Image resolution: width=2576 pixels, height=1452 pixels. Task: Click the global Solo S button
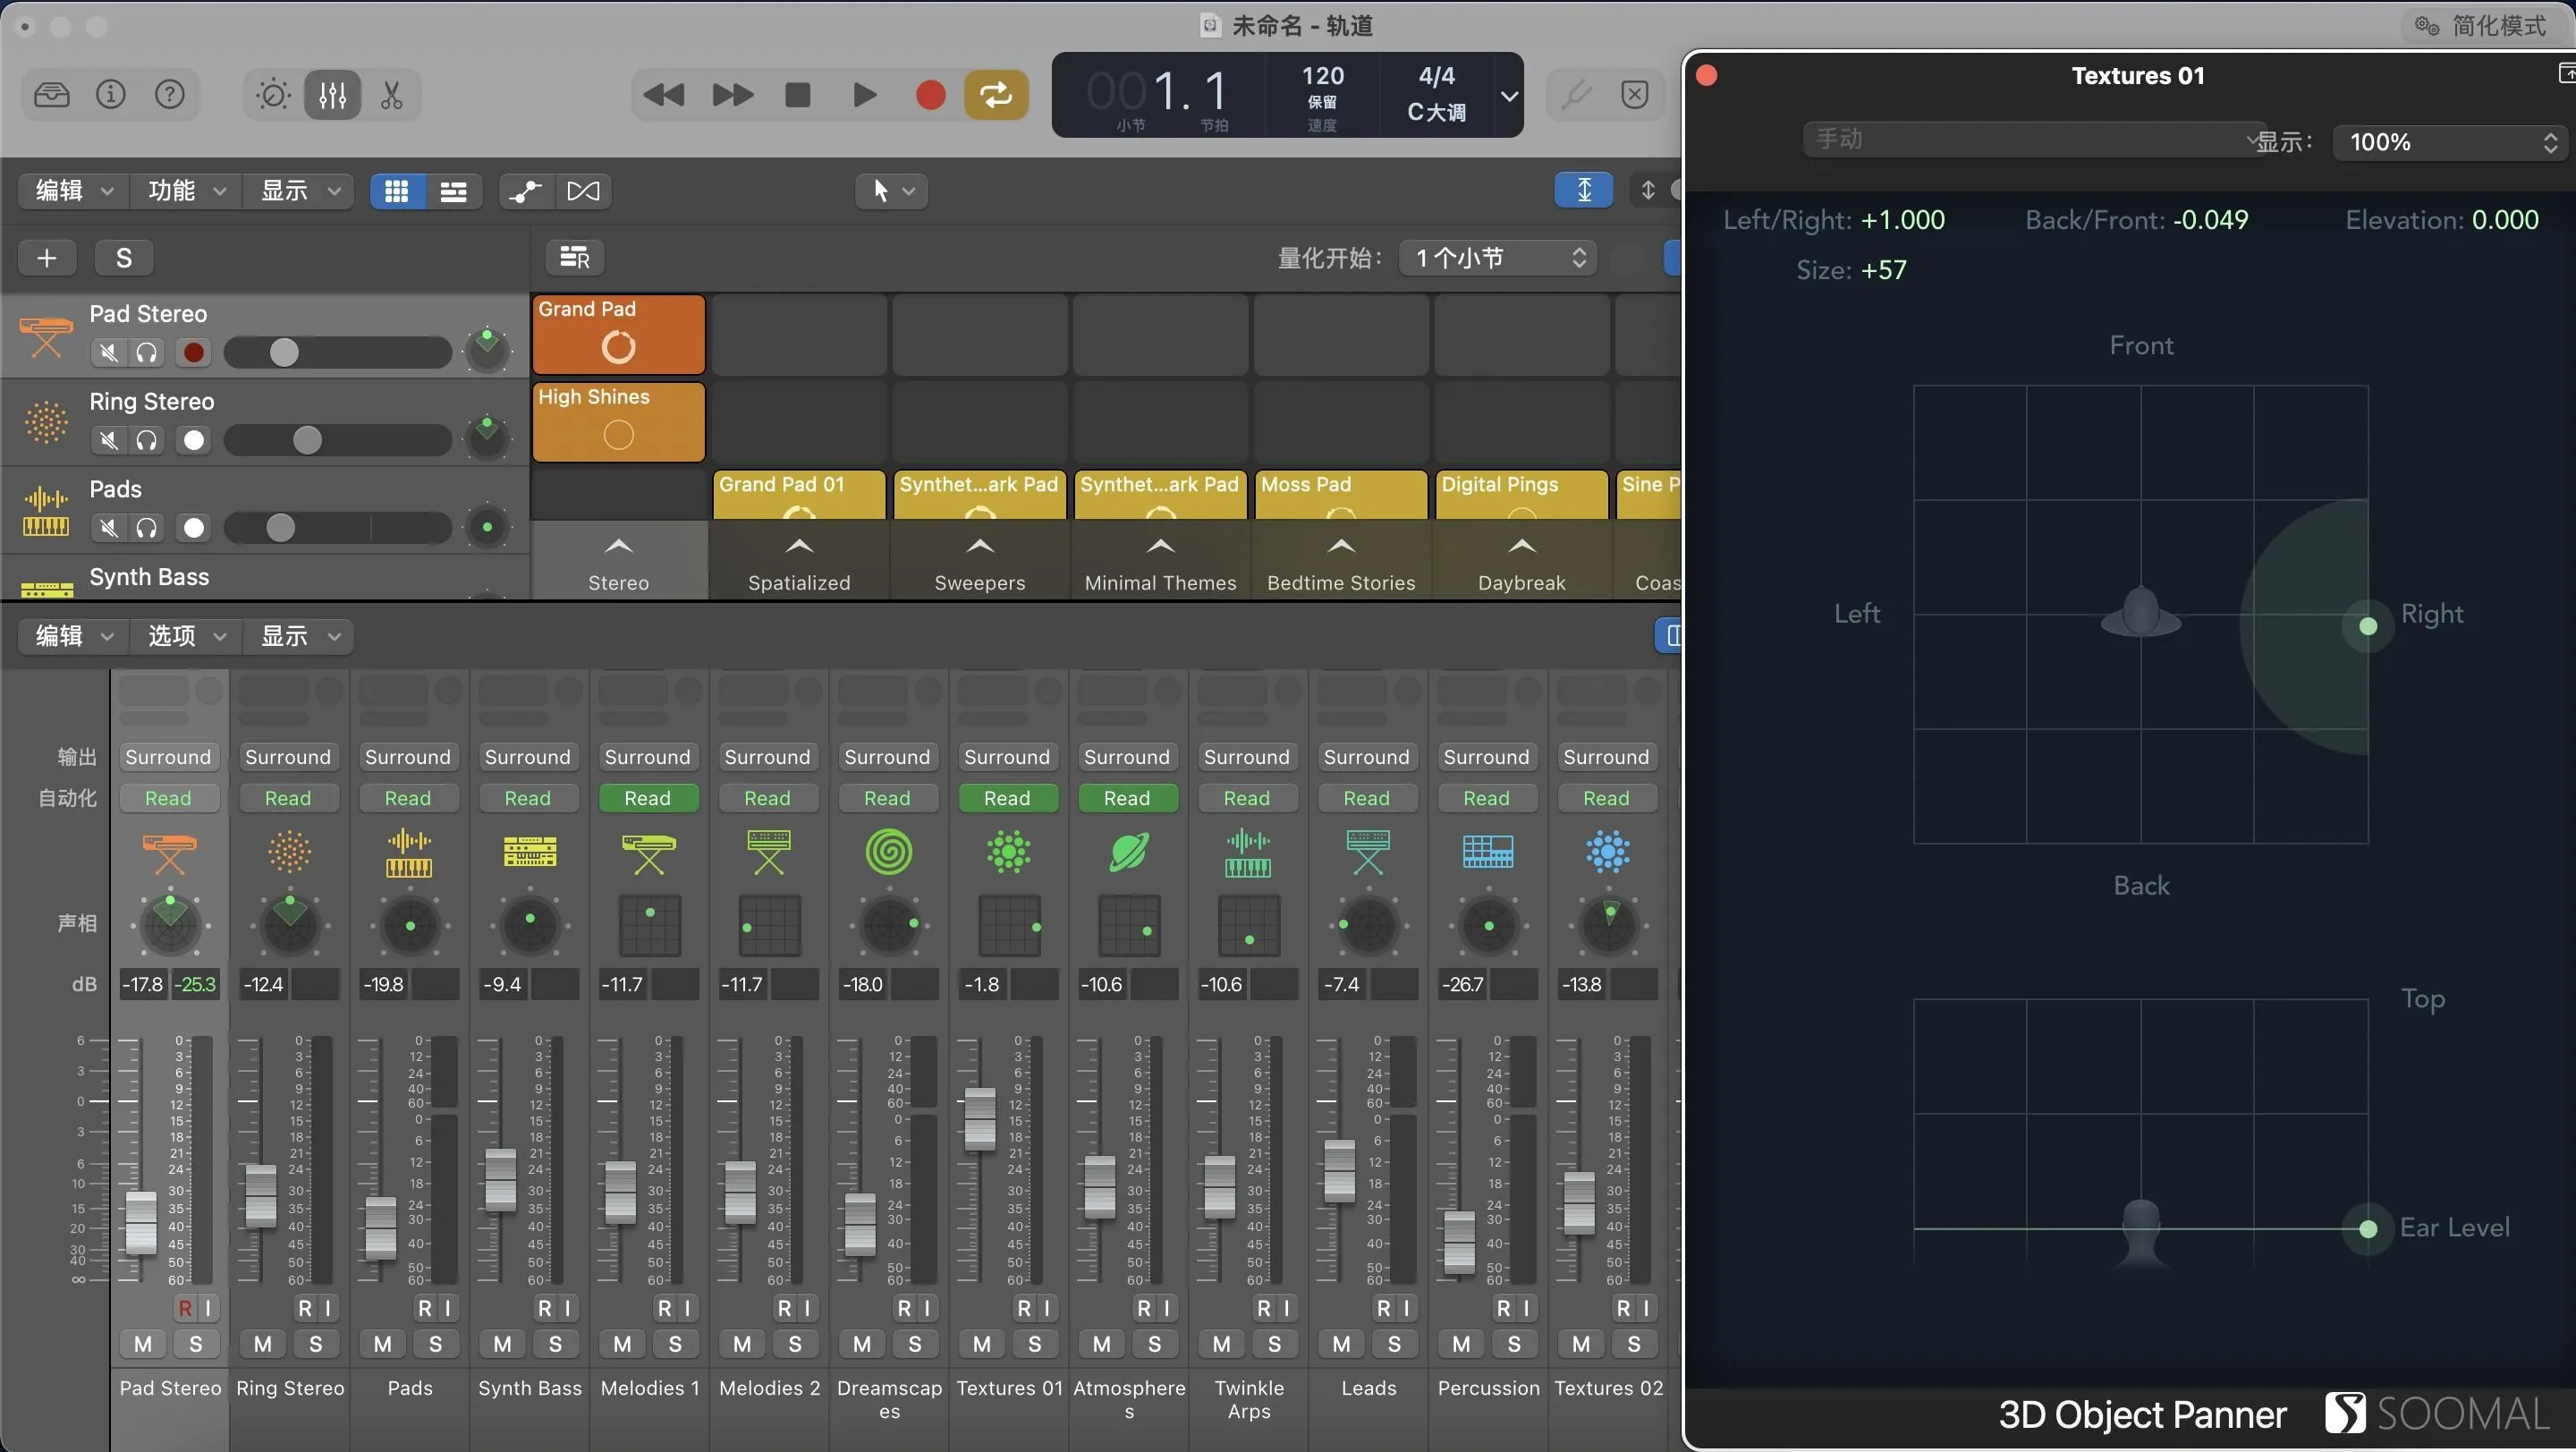124,258
